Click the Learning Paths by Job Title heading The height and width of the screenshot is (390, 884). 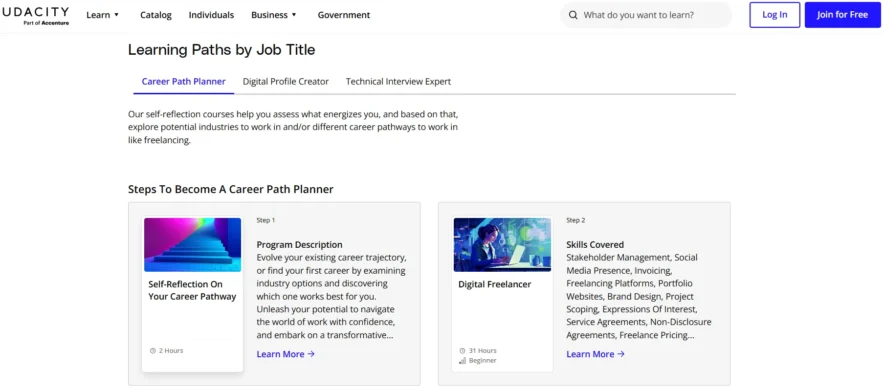[x=222, y=50]
